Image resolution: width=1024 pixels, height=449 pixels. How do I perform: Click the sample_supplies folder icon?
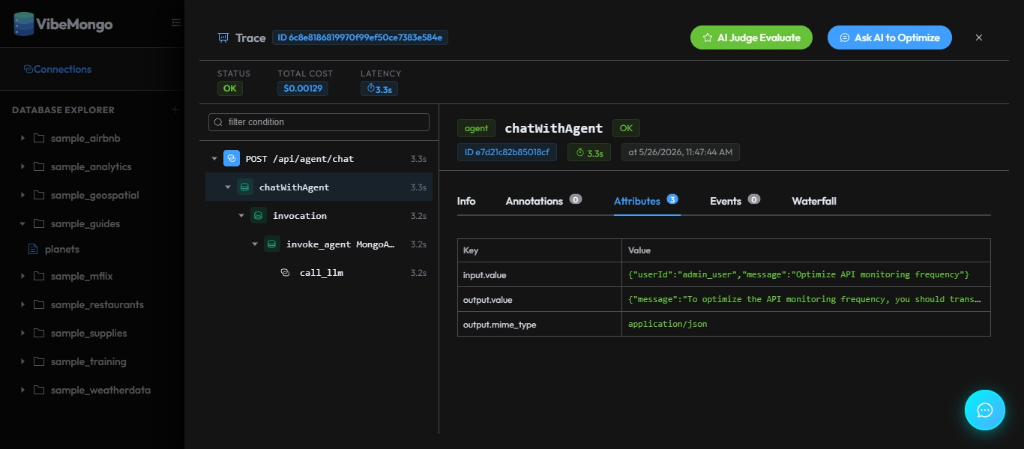pos(39,333)
